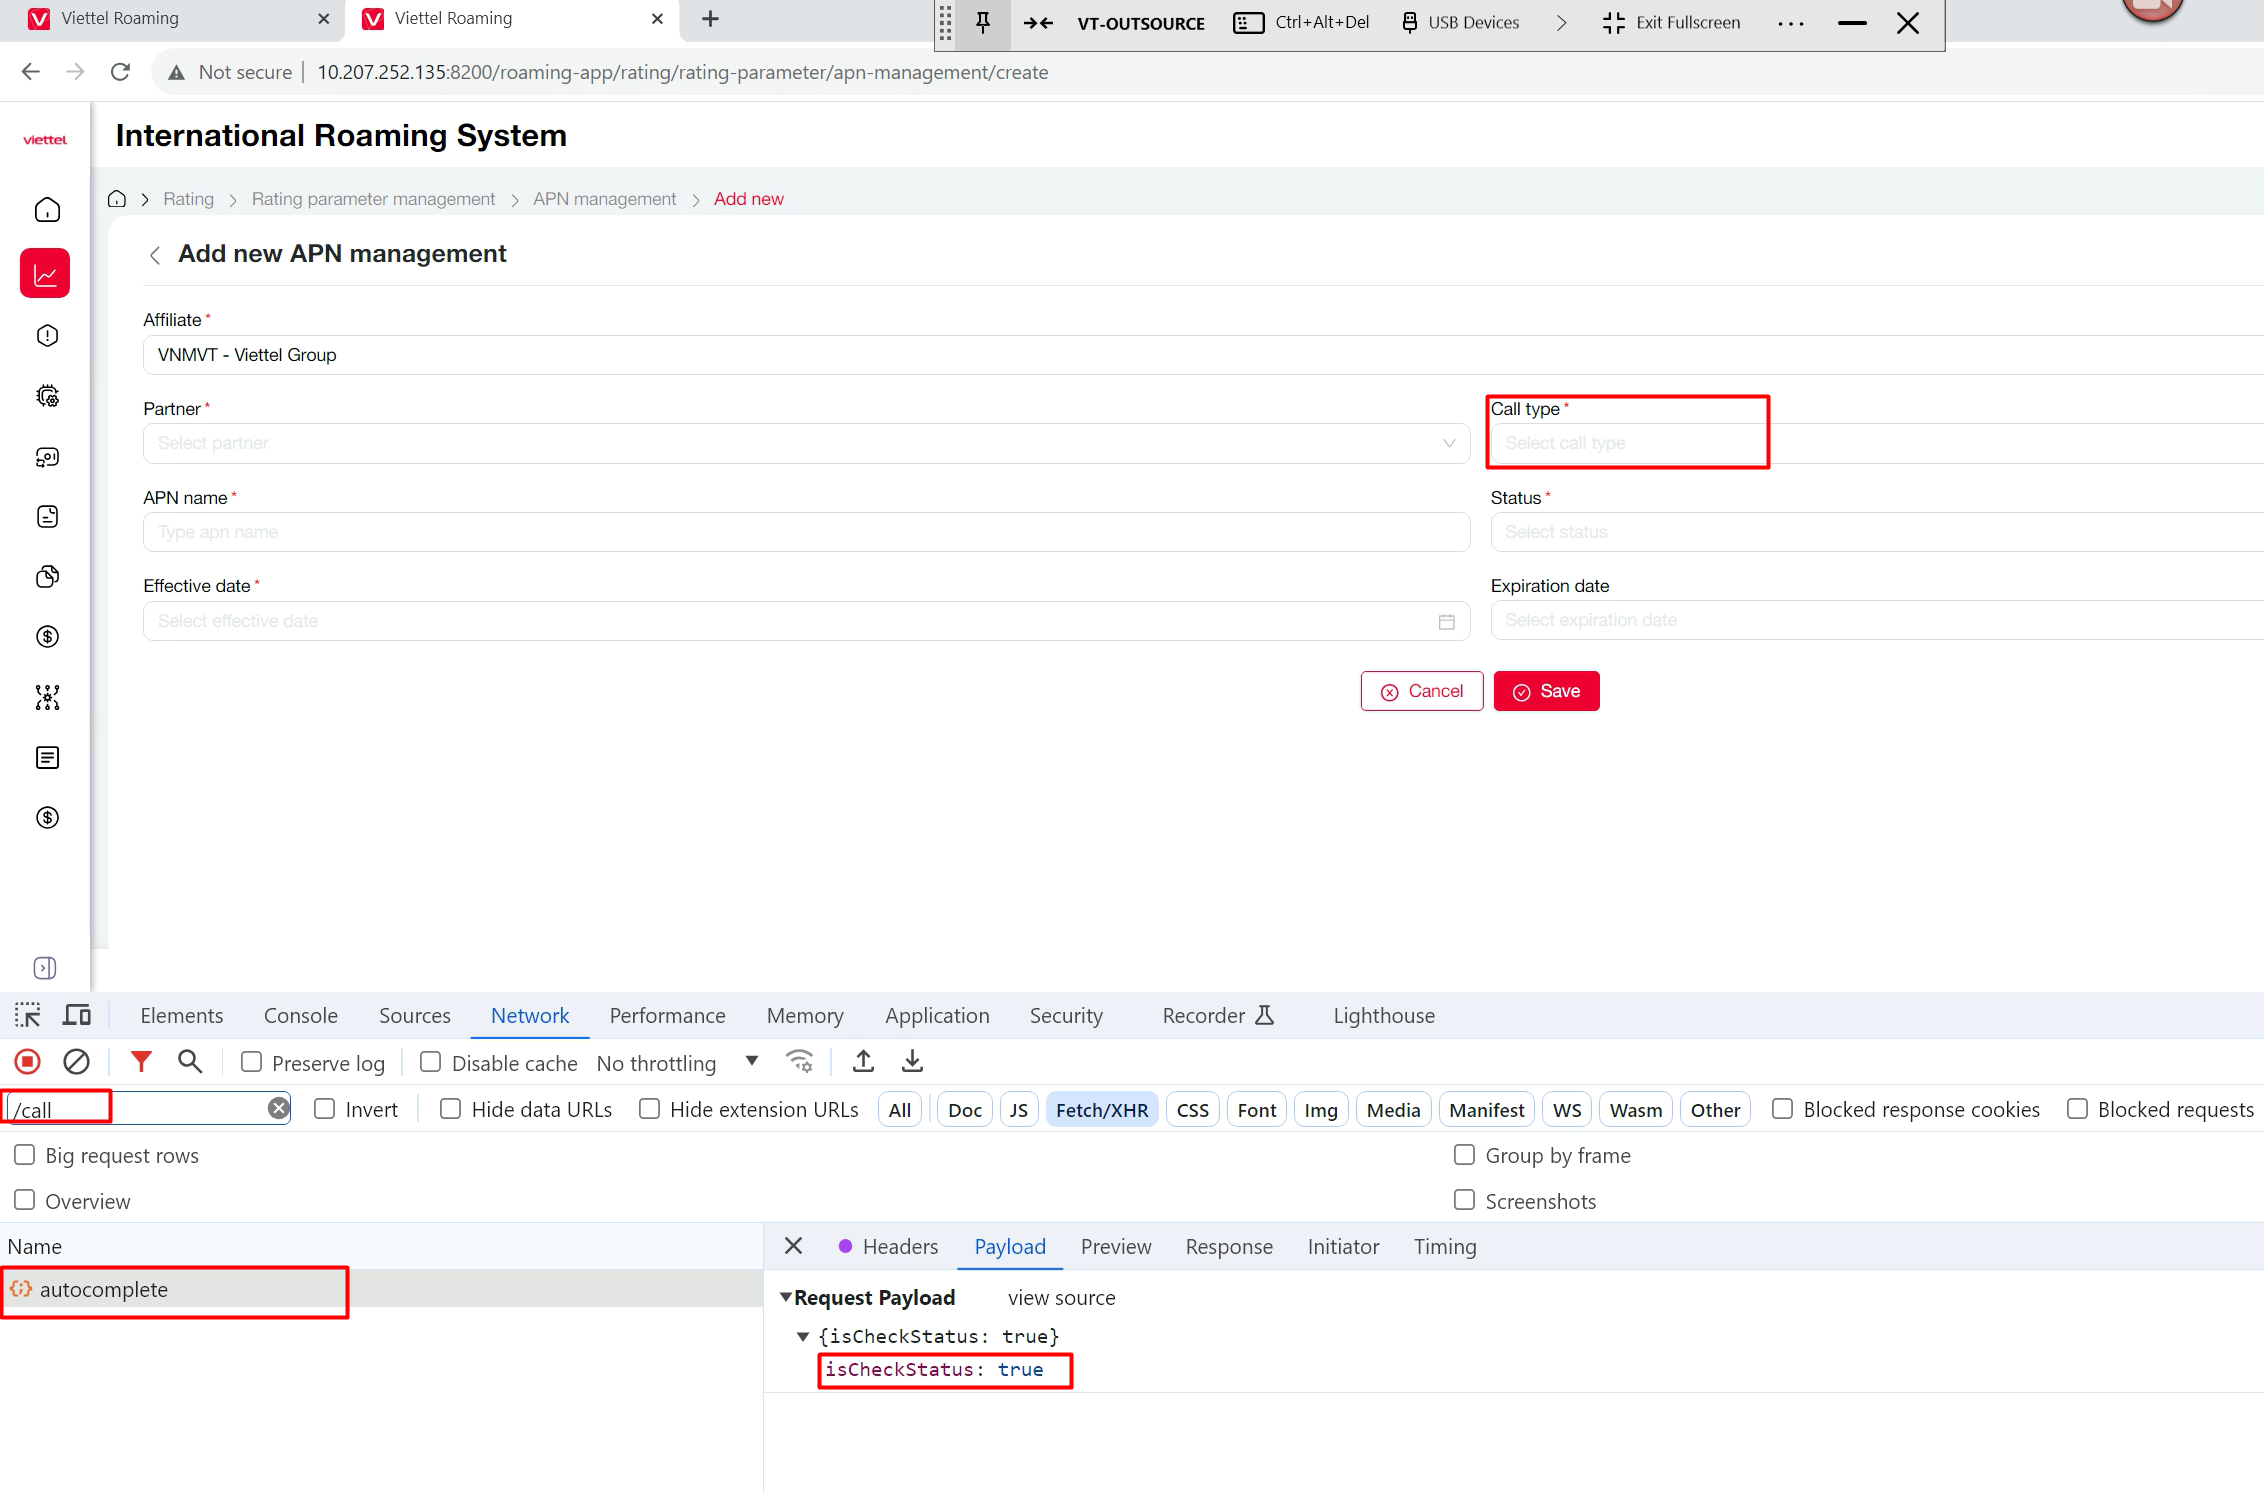Click the stop recording network log icon

point(28,1062)
